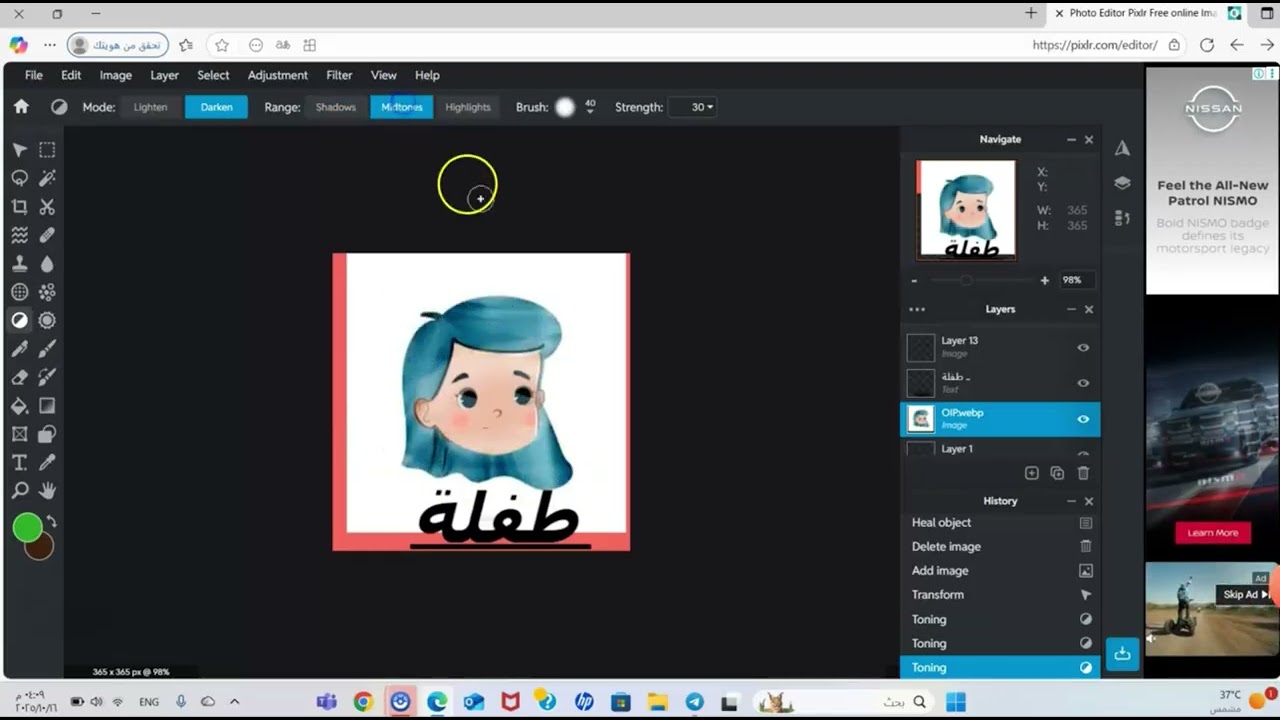Select the eyedropper Picker tool
Screen dimensions: 1280x720
47,463
